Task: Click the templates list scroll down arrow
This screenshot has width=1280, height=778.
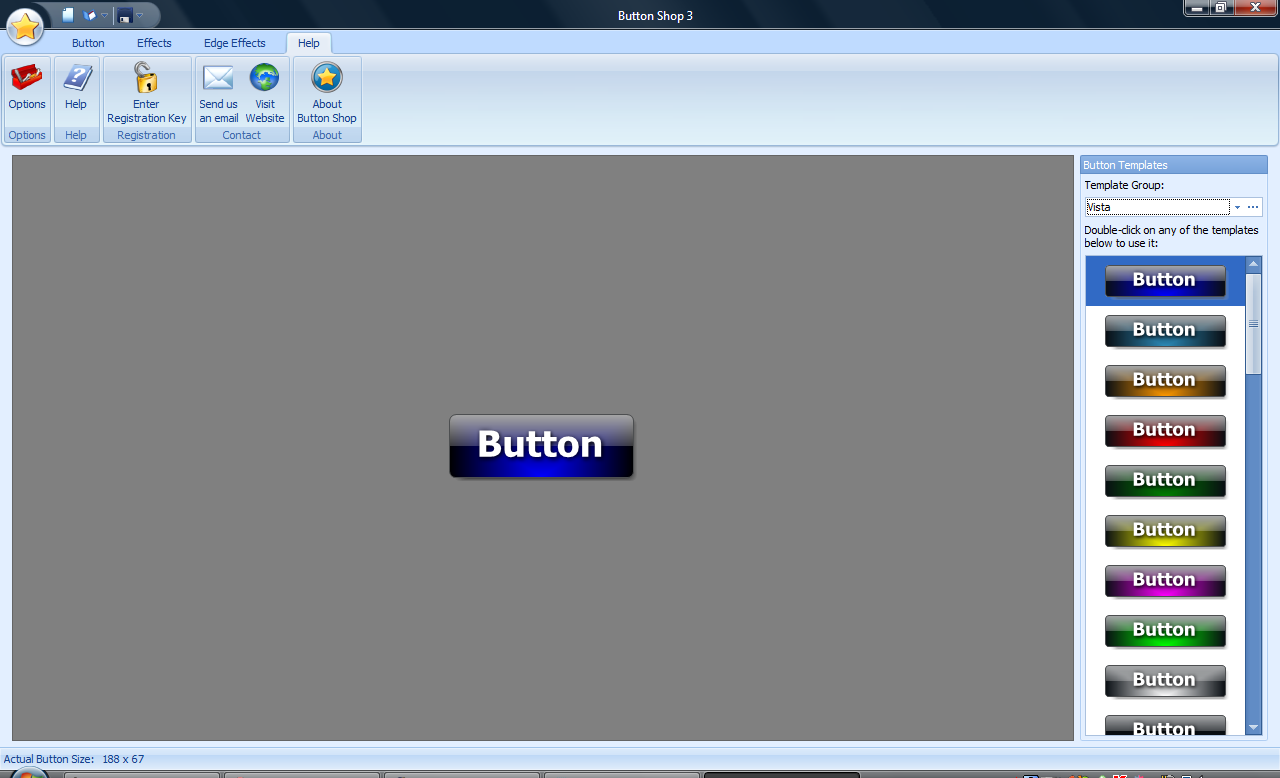Action: pos(1254,727)
